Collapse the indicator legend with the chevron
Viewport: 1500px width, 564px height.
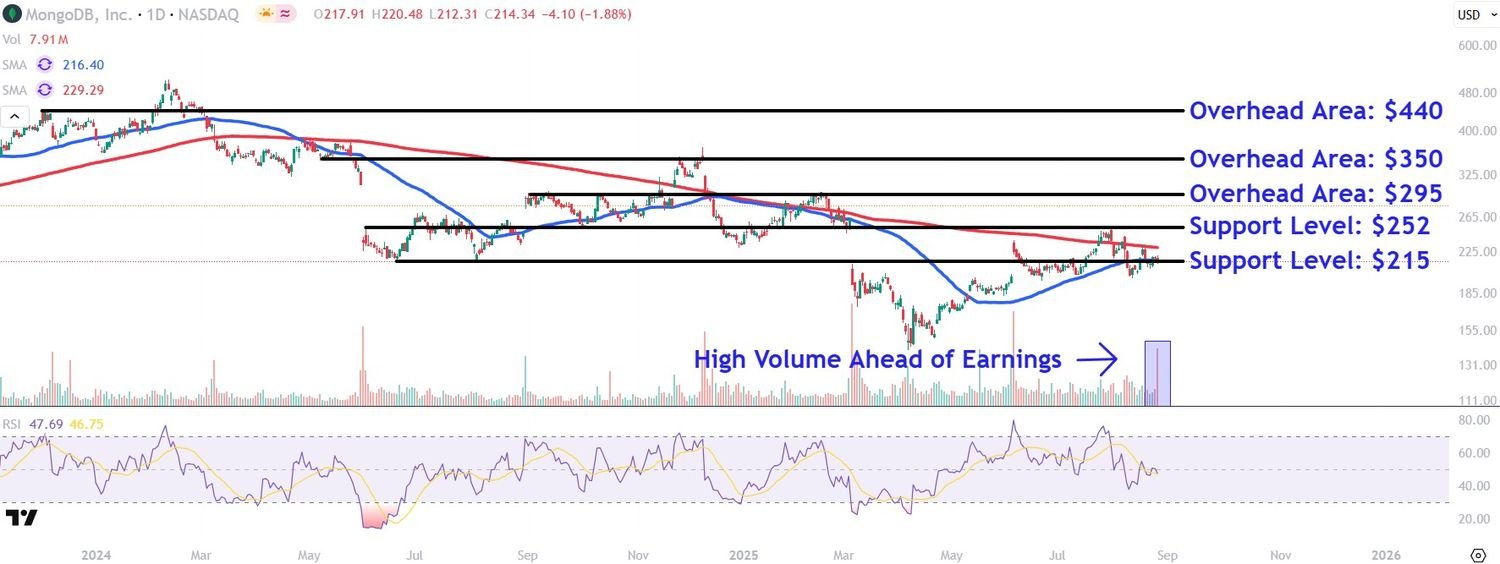click(14, 117)
